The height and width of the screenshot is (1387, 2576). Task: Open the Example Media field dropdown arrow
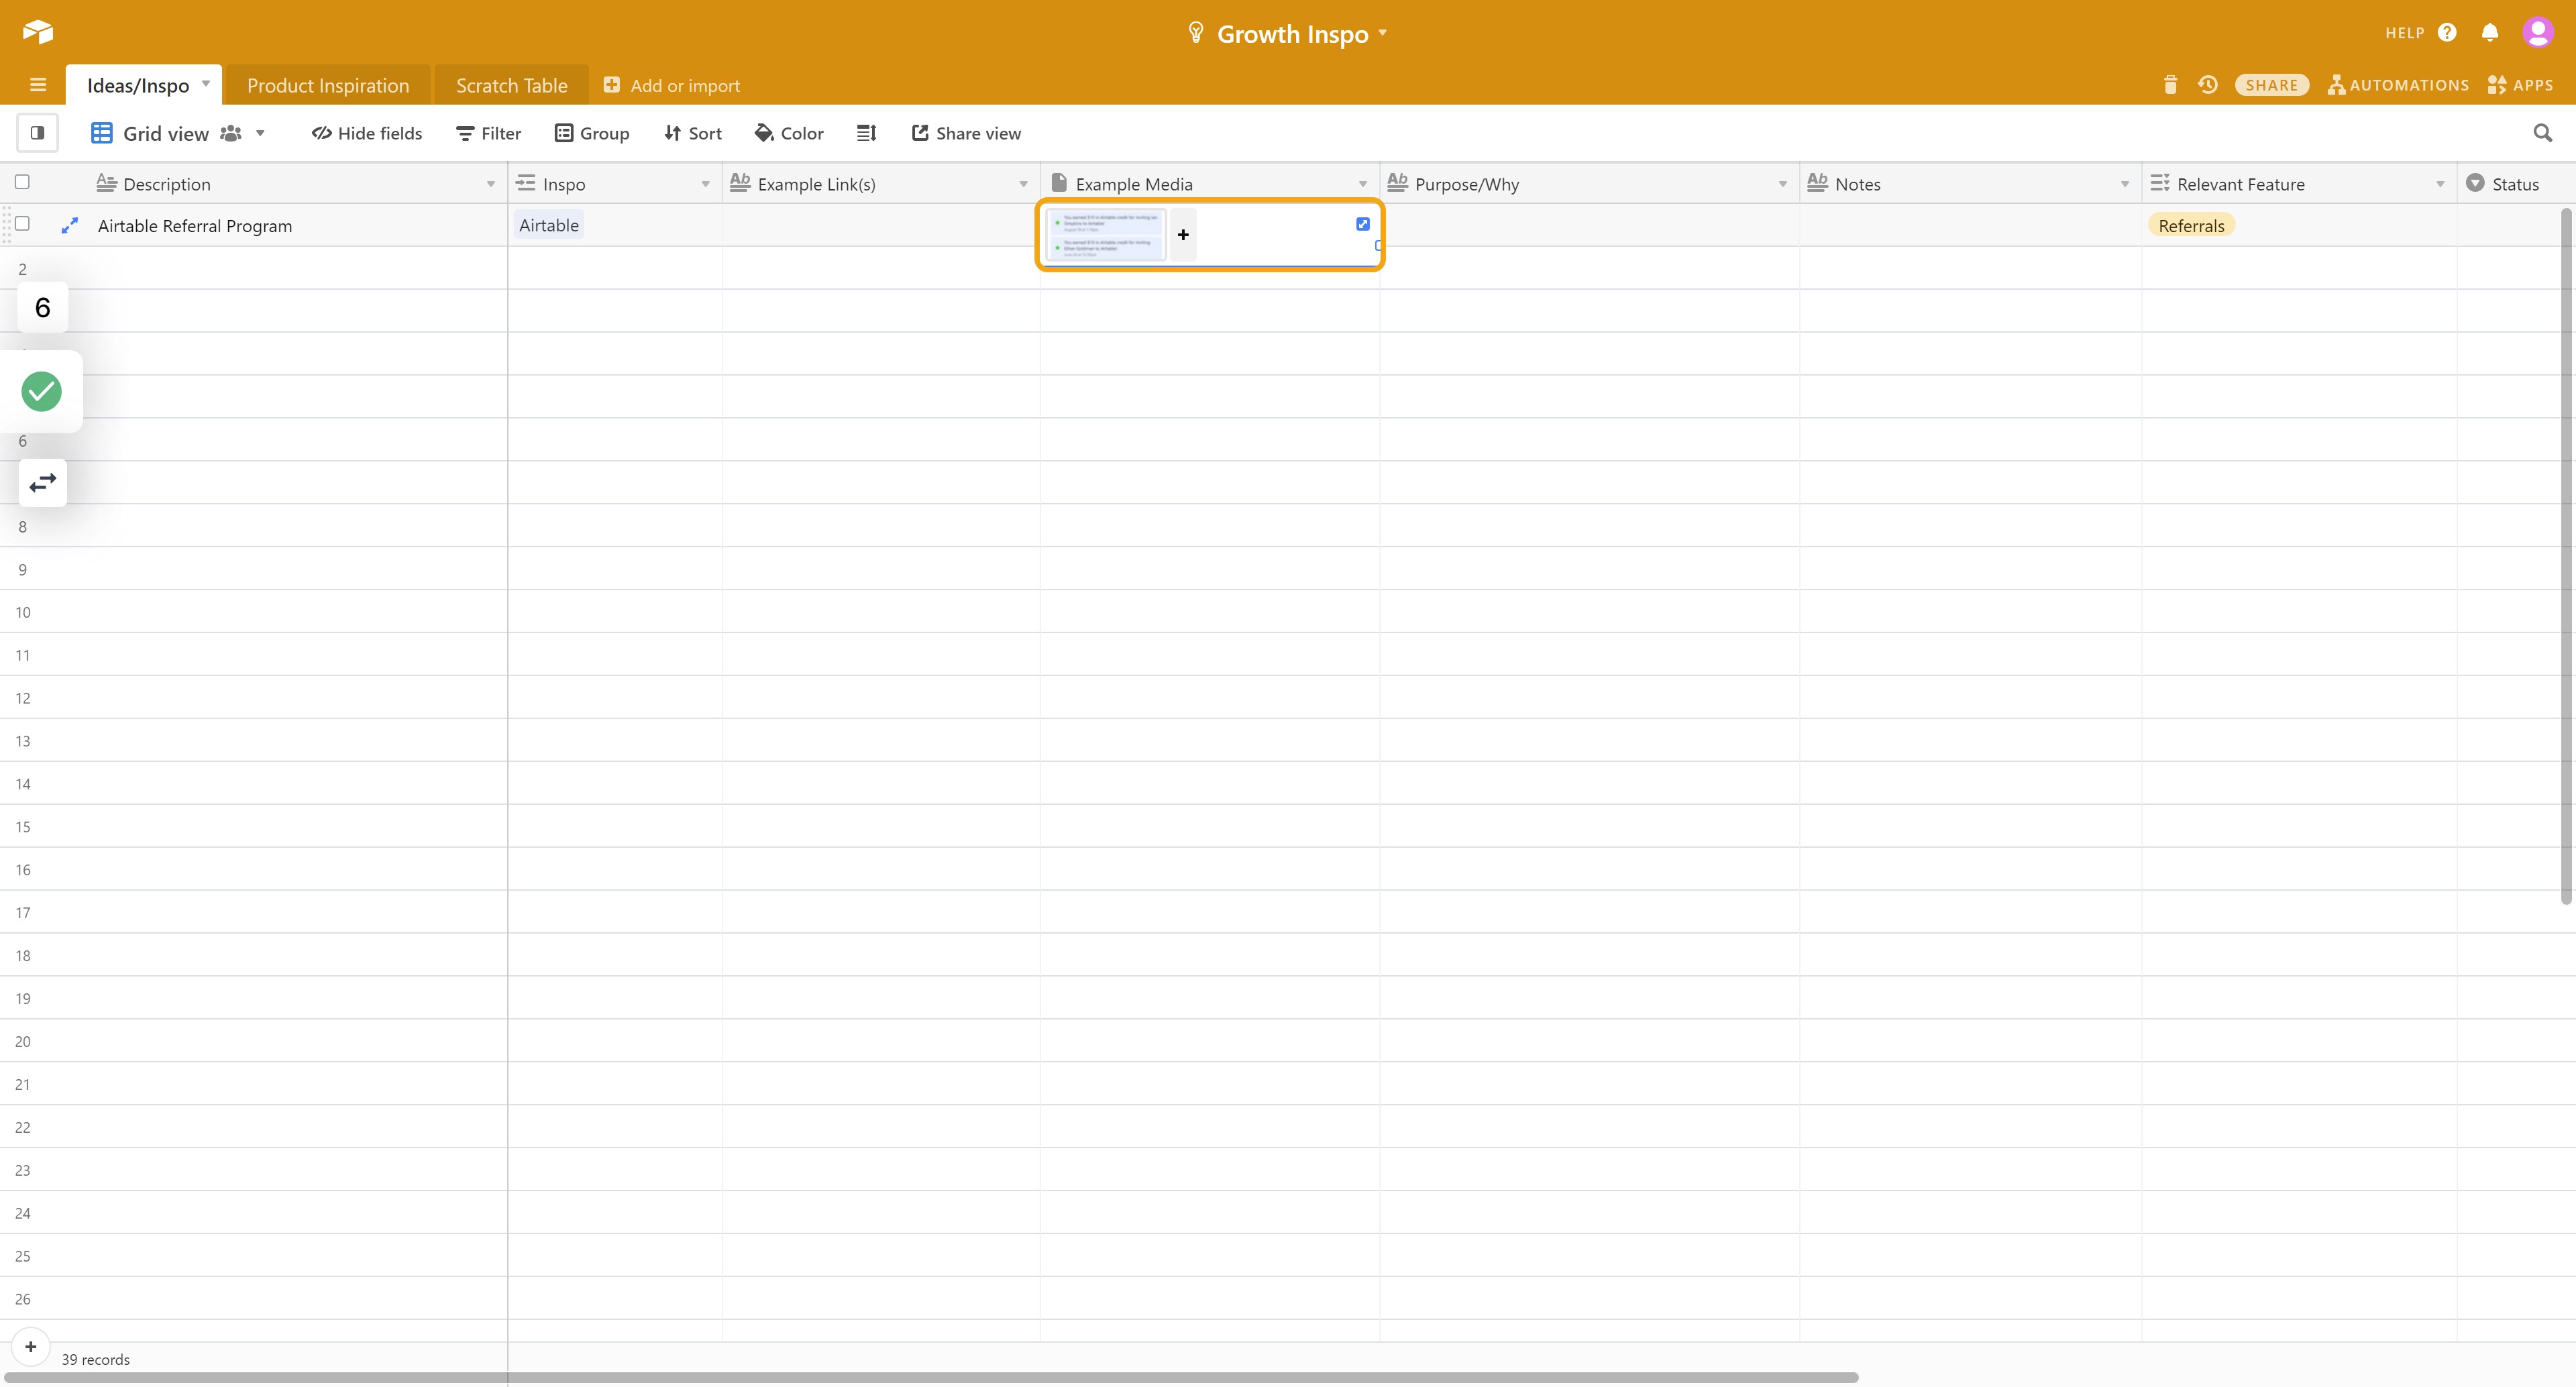coord(1363,184)
